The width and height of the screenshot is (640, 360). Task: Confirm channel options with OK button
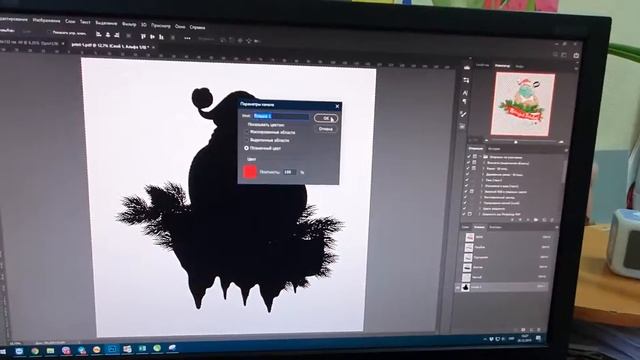coord(326,118)
